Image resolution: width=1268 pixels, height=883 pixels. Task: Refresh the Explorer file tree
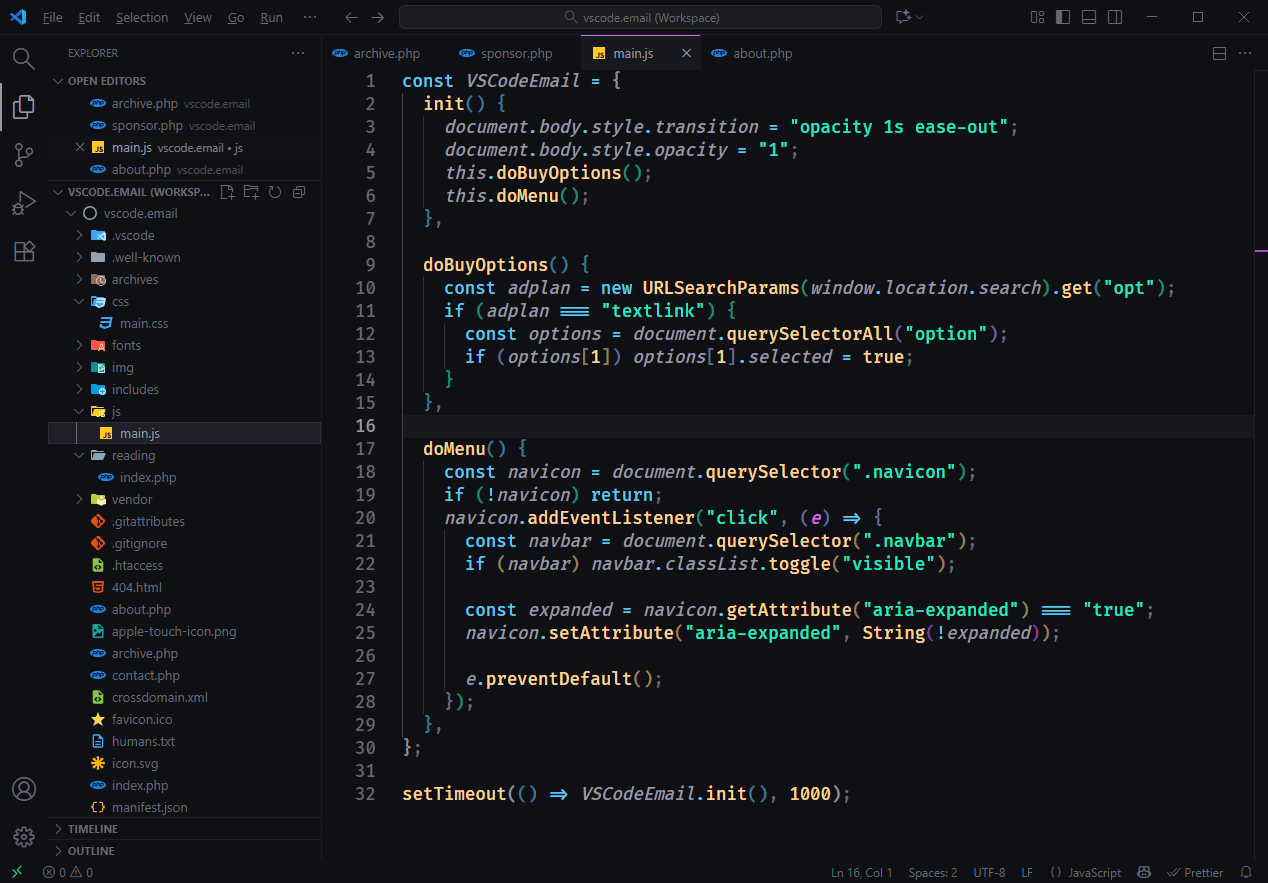pos(274,191)
